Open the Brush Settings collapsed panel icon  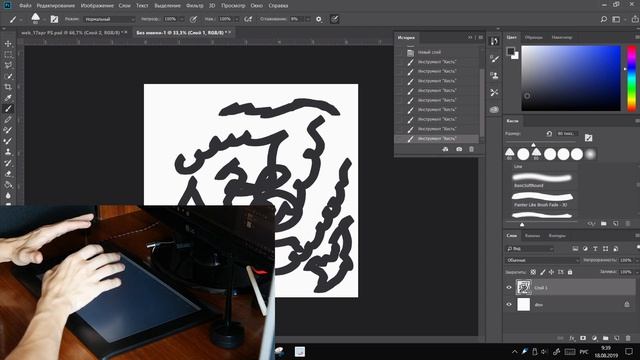tap(494, 58)
